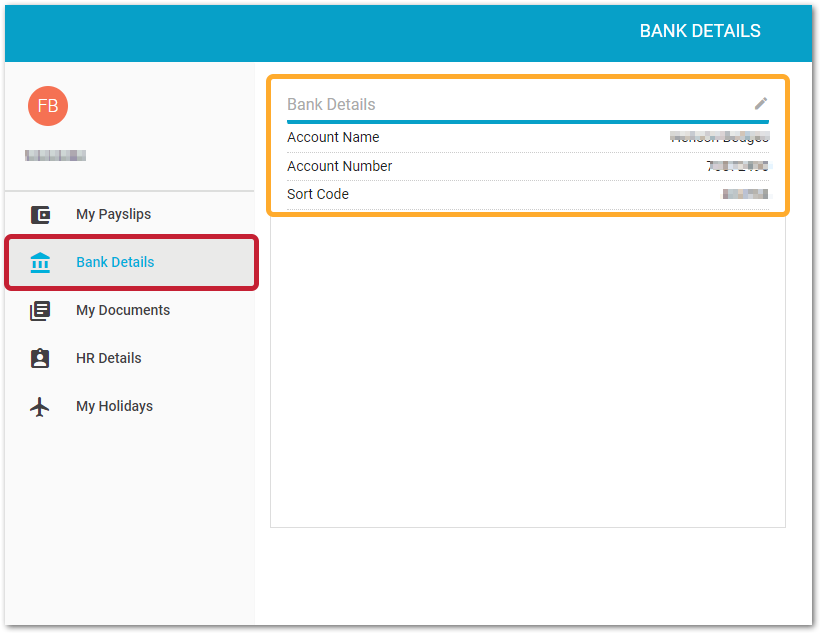Select the Bank Details menu entry

click(113, 262)
